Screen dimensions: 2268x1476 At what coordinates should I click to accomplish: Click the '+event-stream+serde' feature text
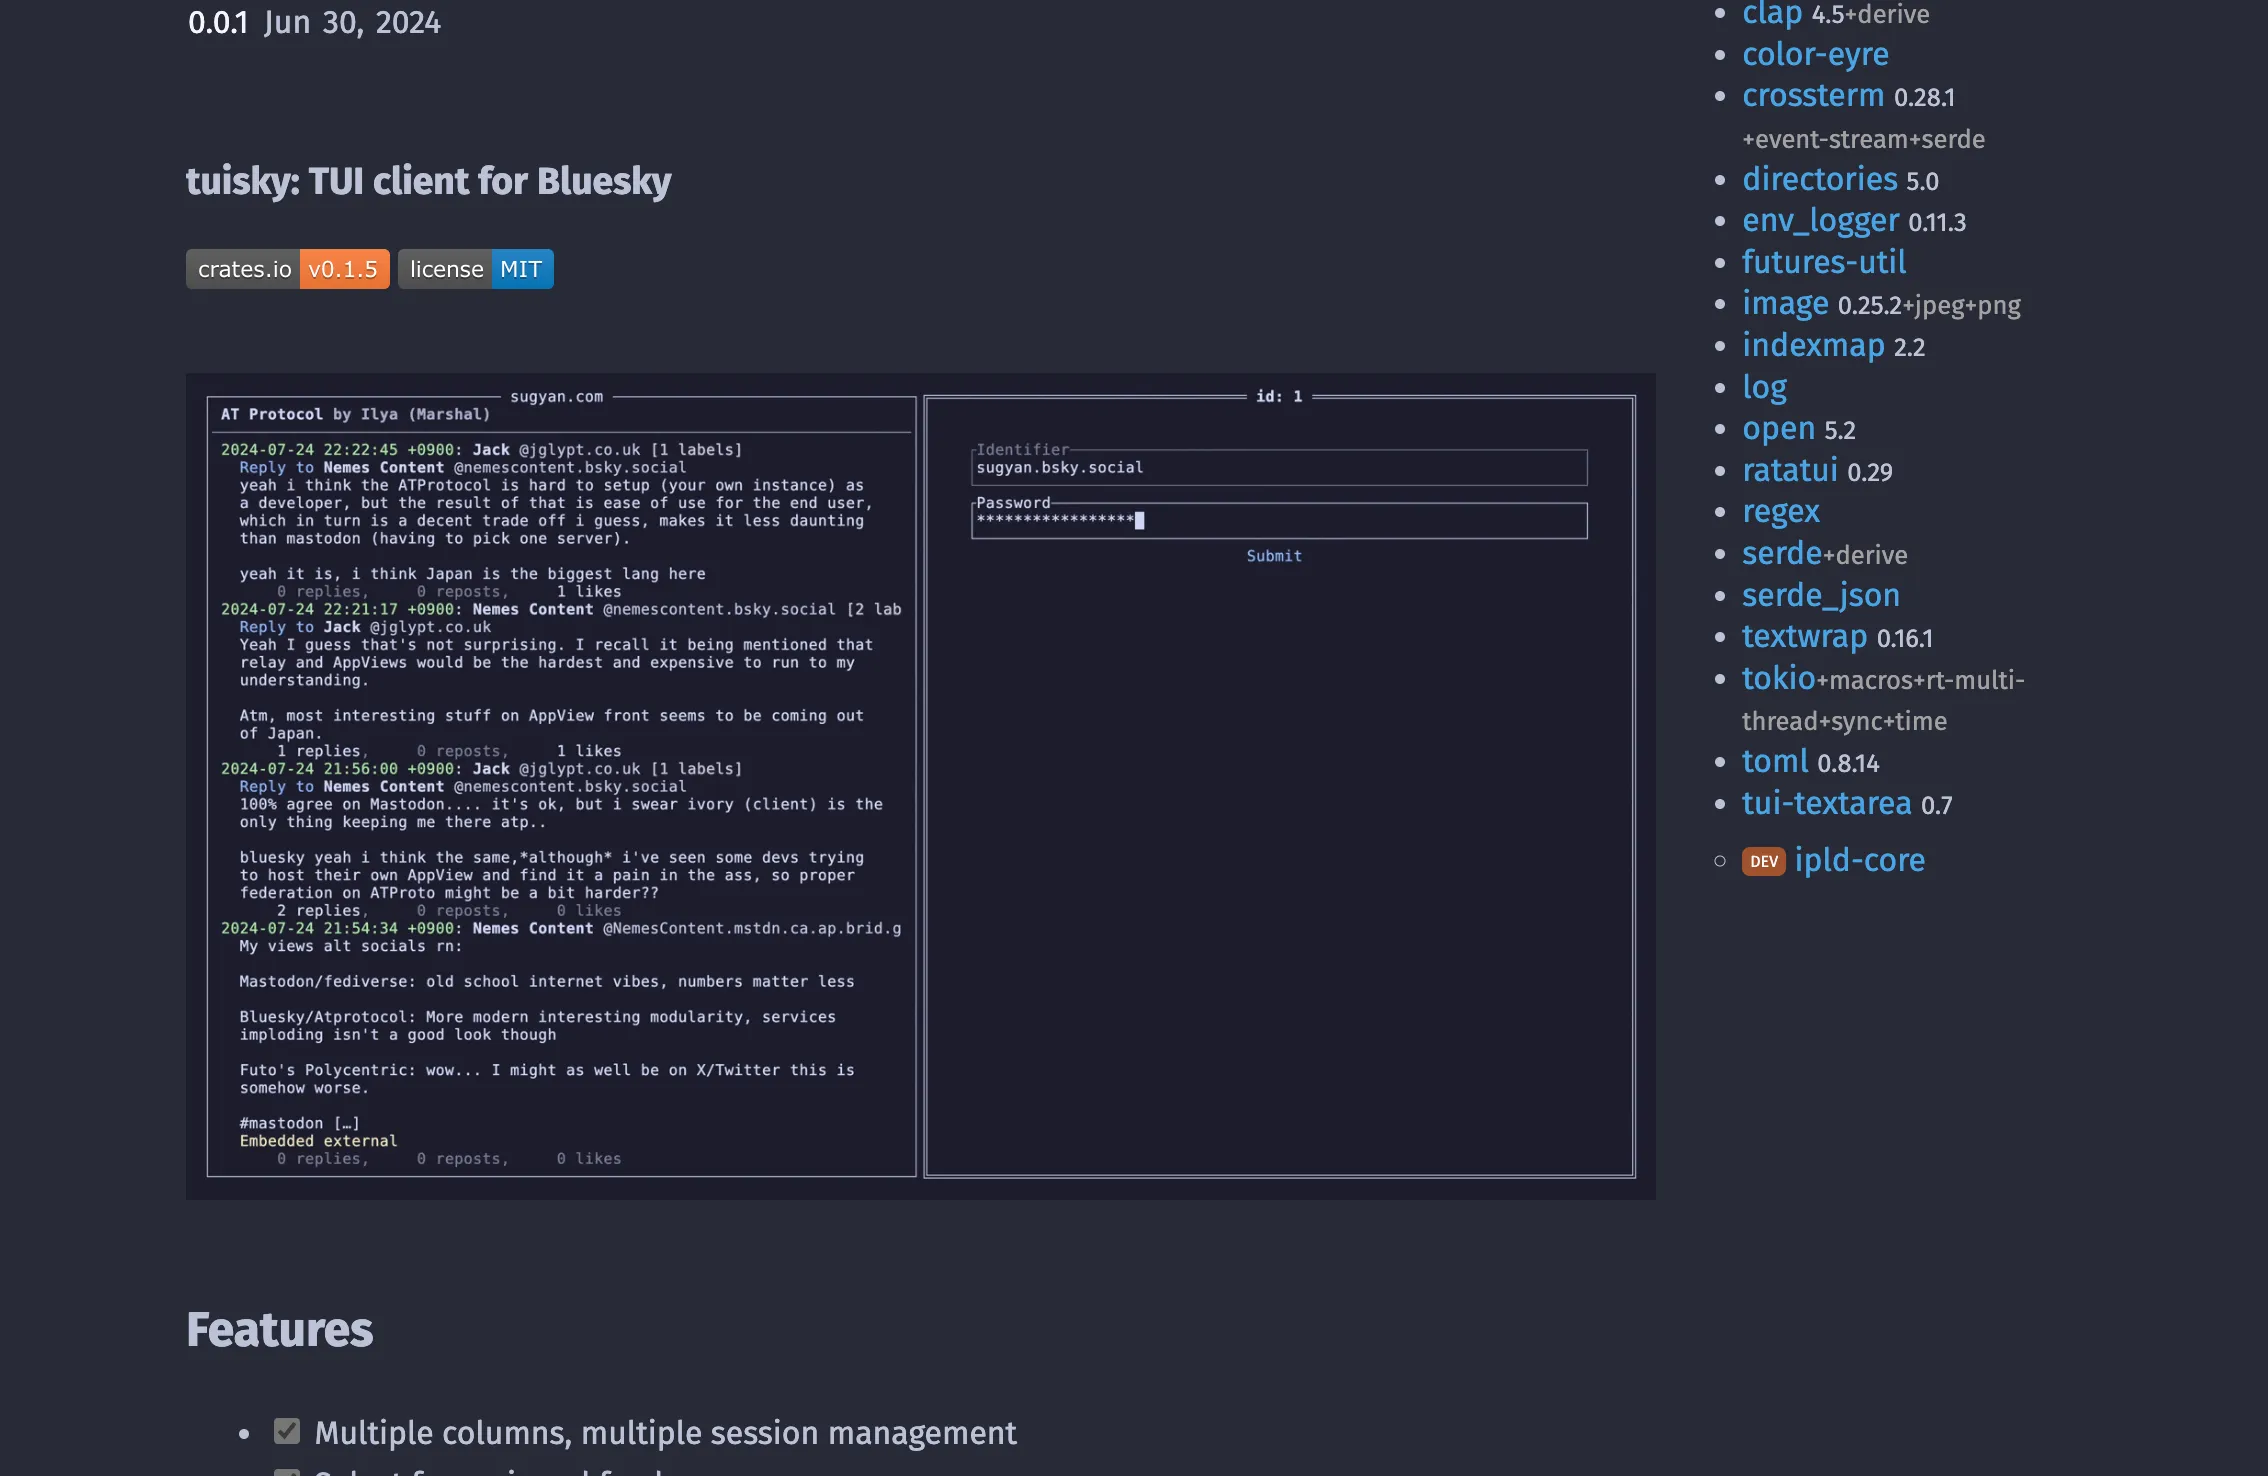click(1863, 139)
